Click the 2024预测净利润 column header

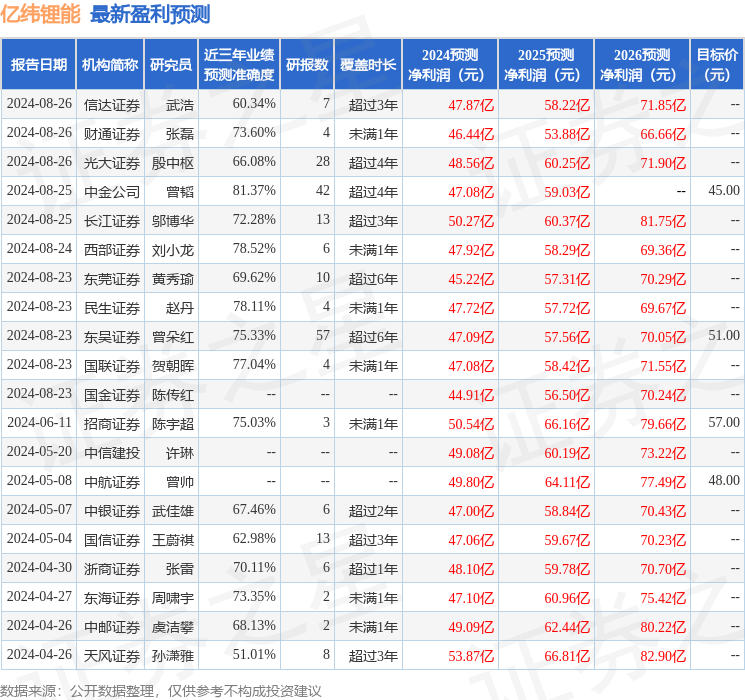coord(450,65)
